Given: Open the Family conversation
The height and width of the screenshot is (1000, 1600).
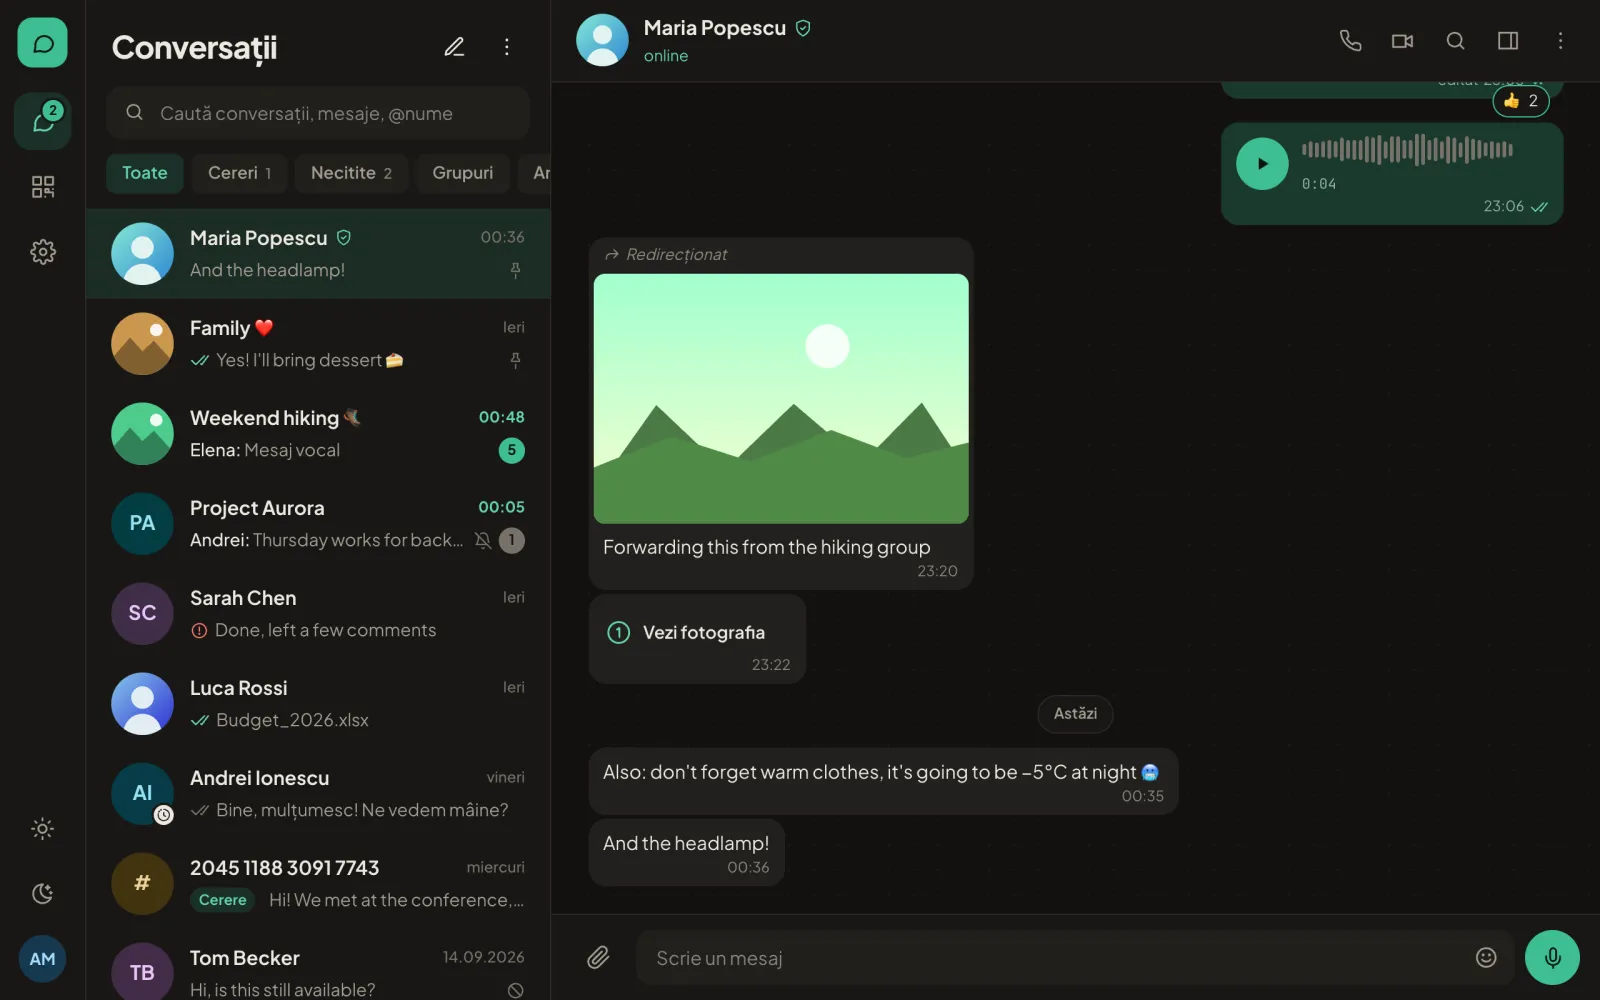Looking at the screenshot, I should pos(318,344).
